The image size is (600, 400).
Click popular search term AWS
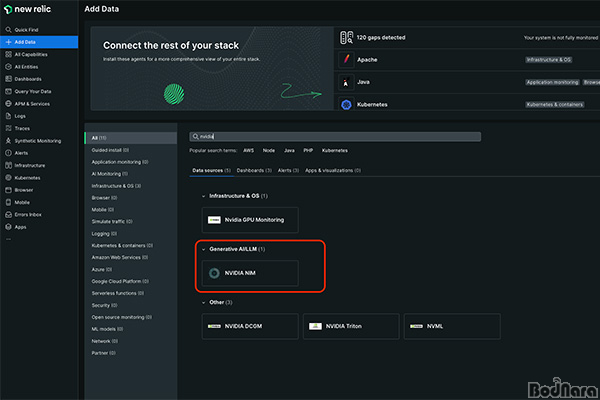[x=248, y=150]
